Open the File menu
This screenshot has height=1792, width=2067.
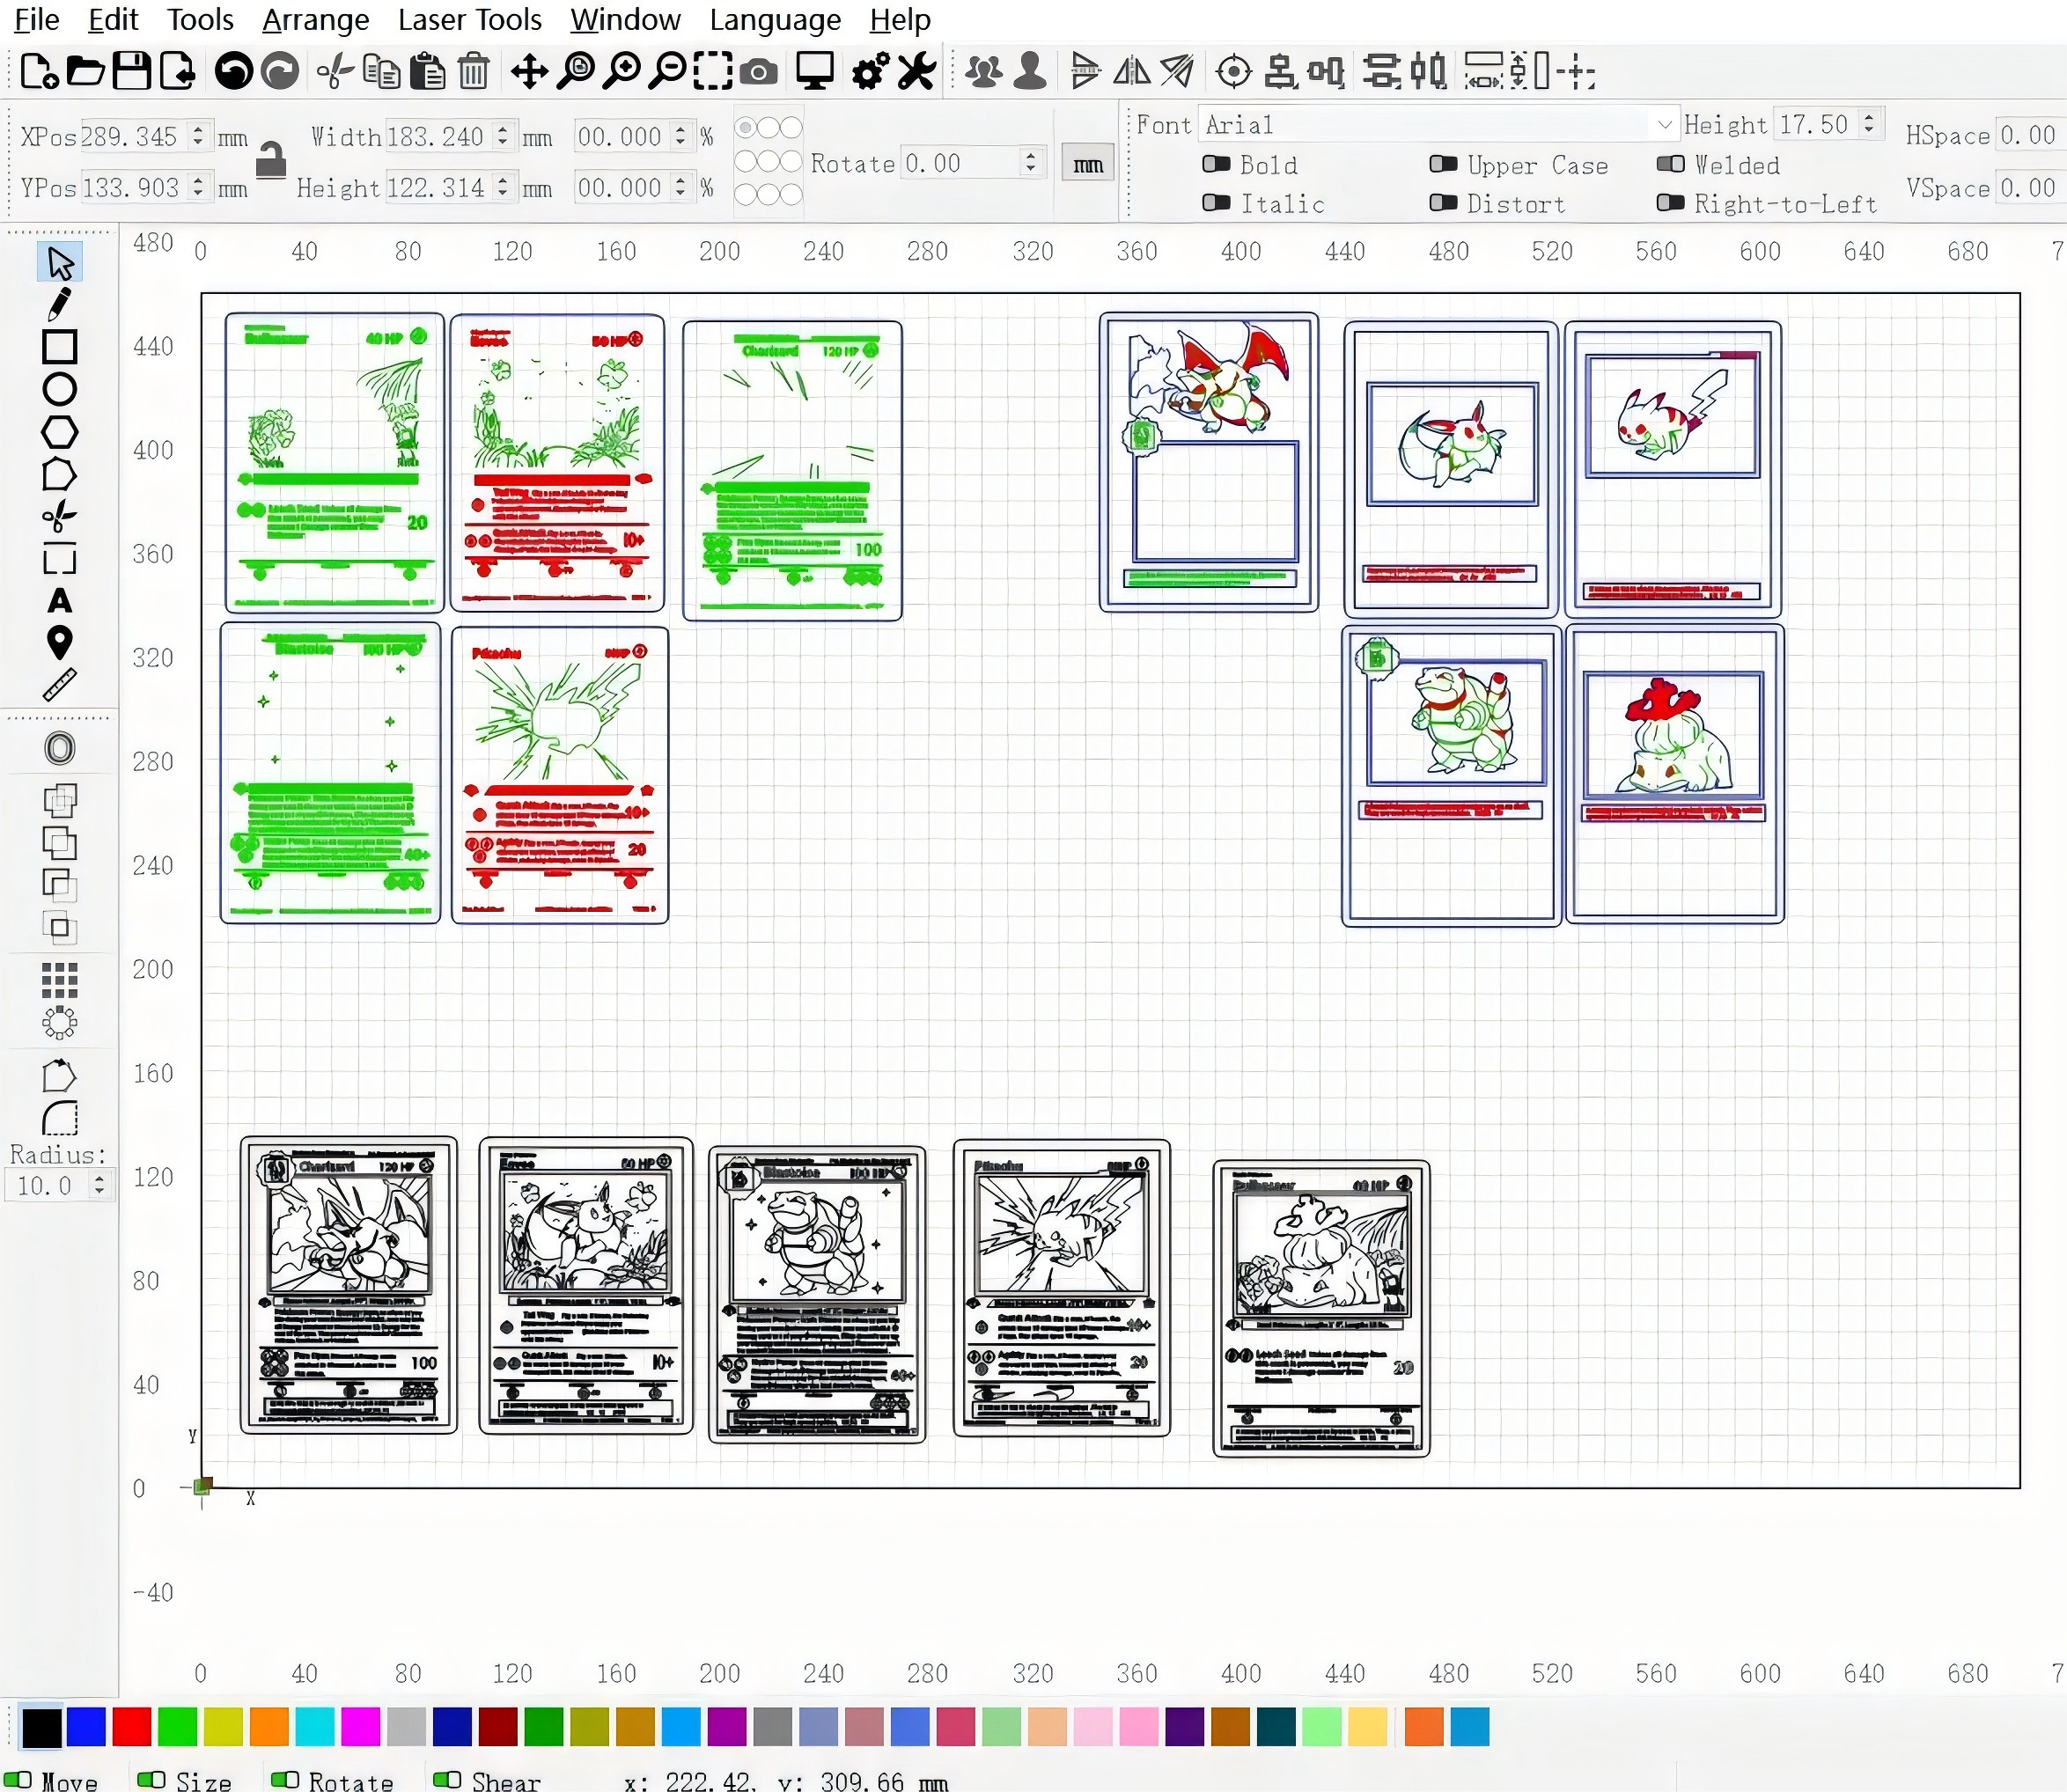click(x=37, y=19)
